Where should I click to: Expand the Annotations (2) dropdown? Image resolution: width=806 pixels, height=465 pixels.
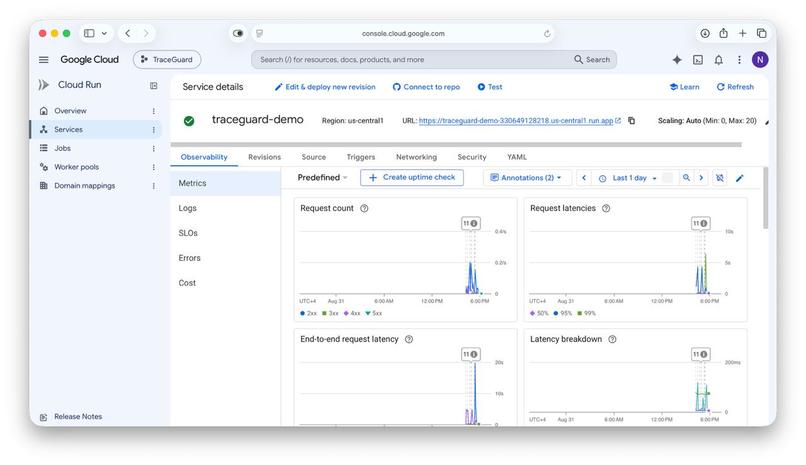[525, 178]
